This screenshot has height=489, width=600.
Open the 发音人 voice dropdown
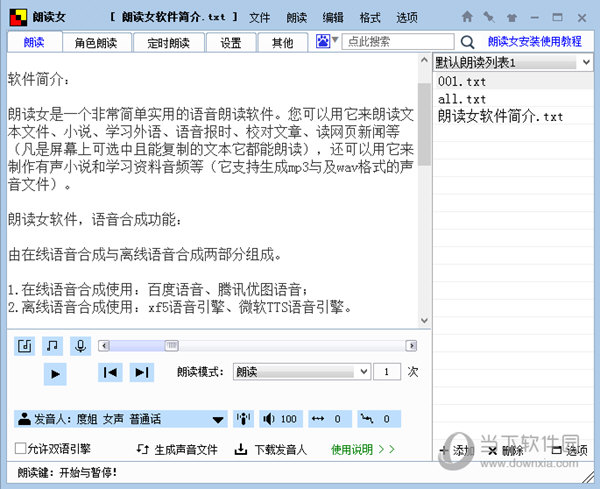point(219,419)
